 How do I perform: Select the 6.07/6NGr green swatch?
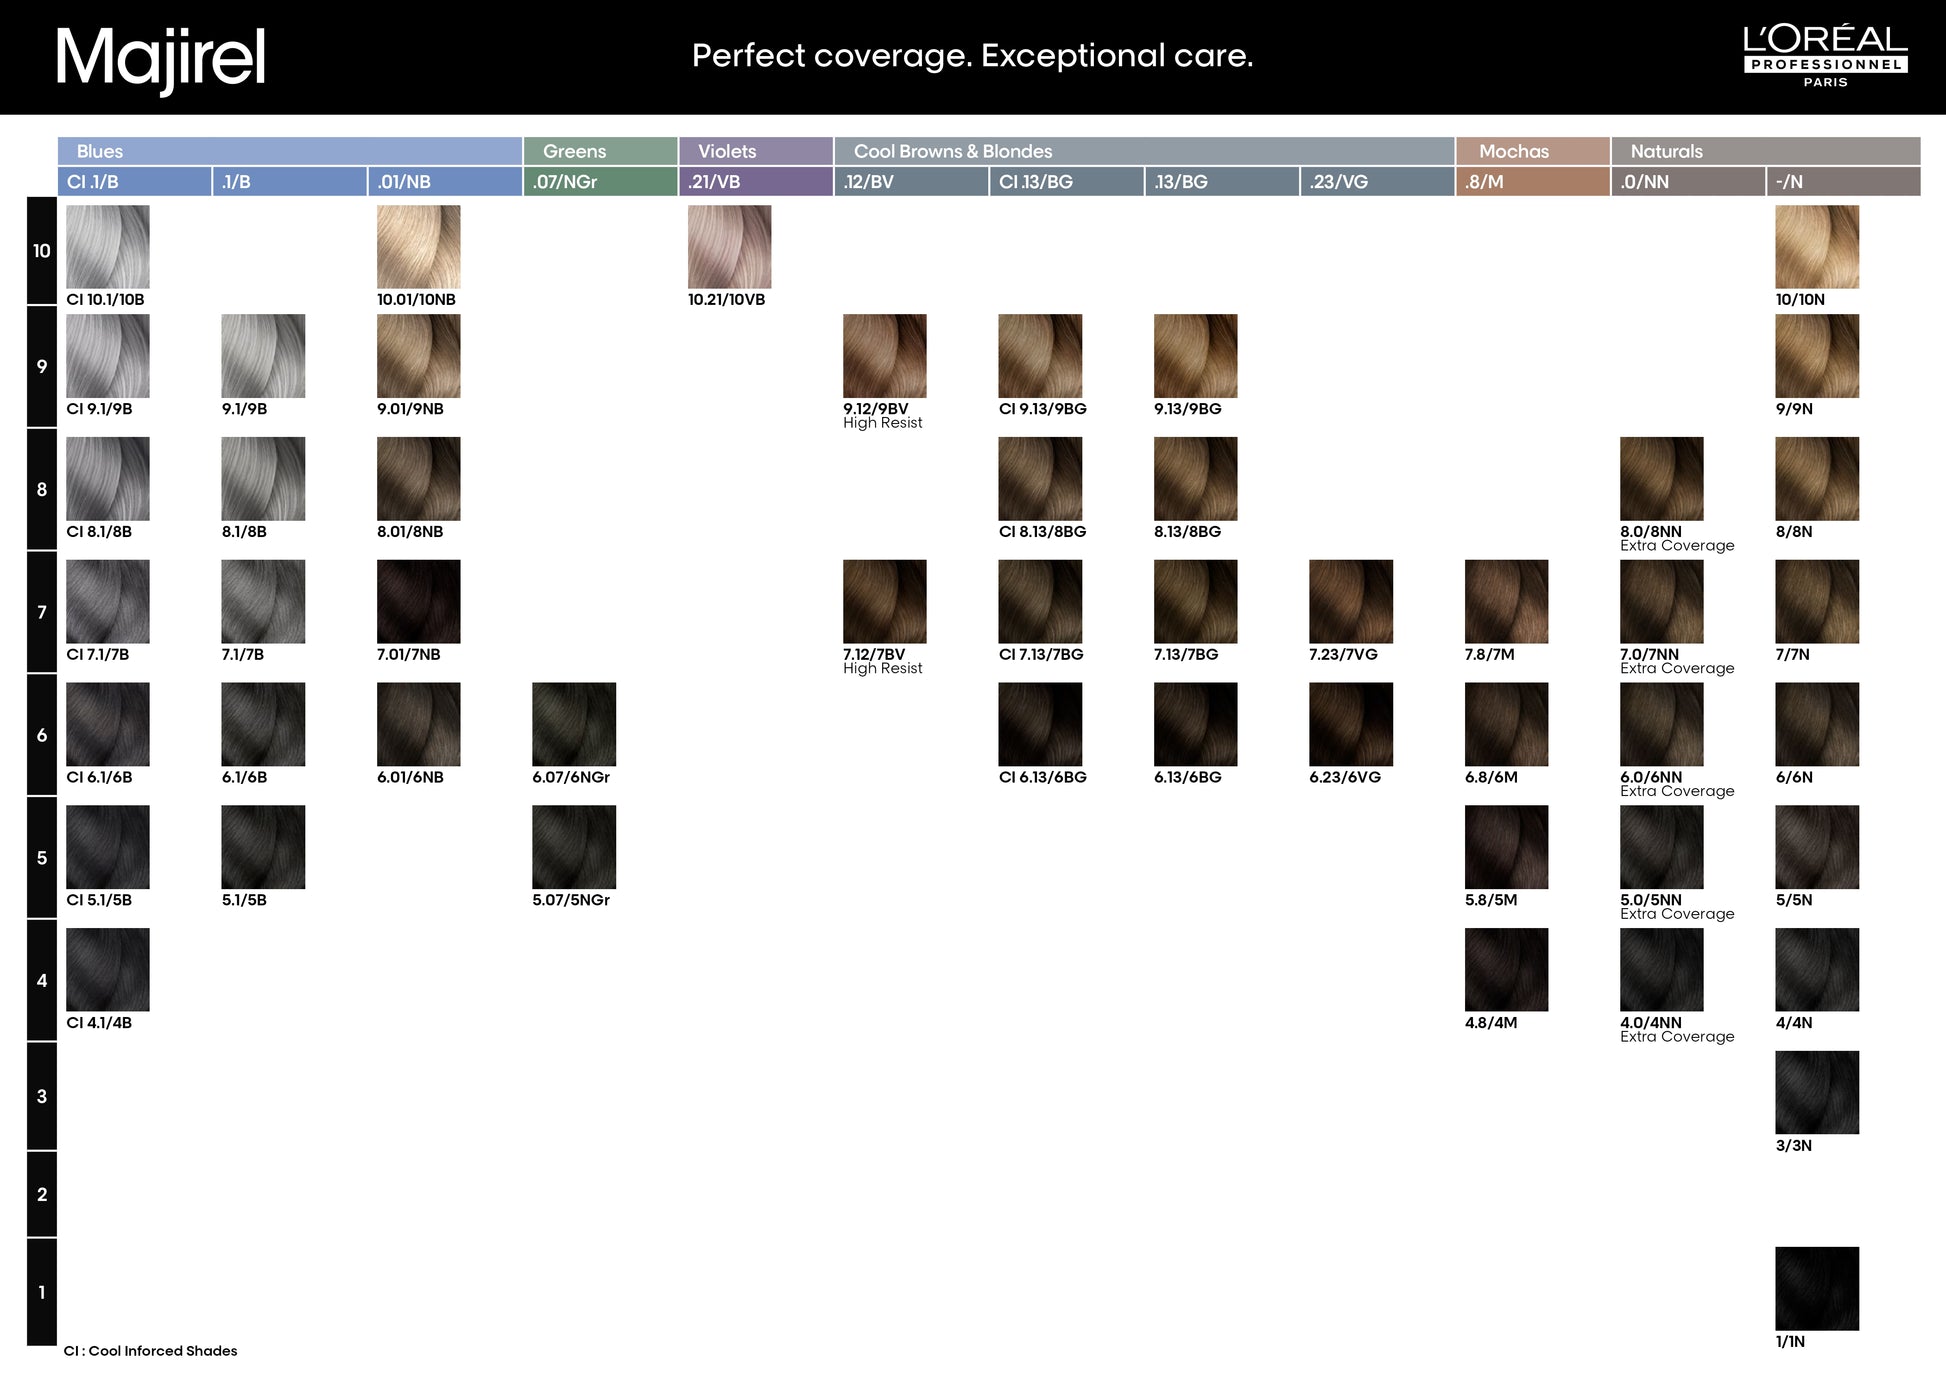pos(574,724)
